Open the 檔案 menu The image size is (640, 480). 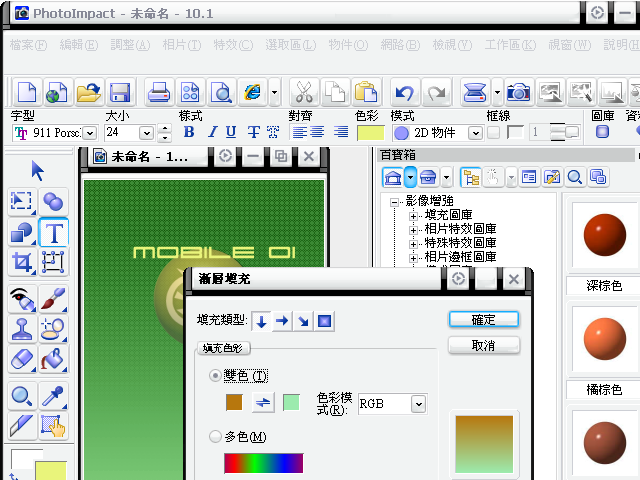point(29,44)
